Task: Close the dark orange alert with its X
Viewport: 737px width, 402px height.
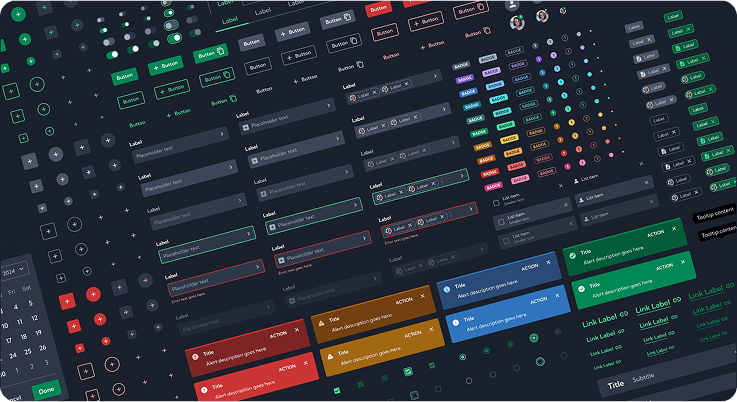Action: tap(423, 296)
